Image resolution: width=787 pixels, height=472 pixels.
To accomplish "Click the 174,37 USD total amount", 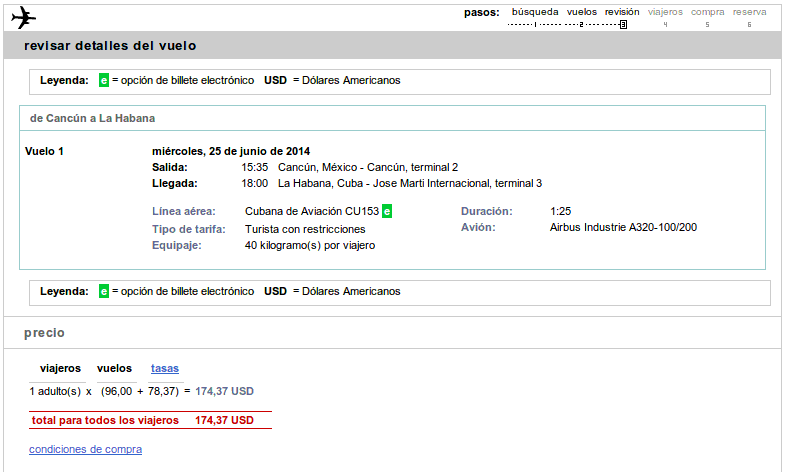I will point(224,420).
